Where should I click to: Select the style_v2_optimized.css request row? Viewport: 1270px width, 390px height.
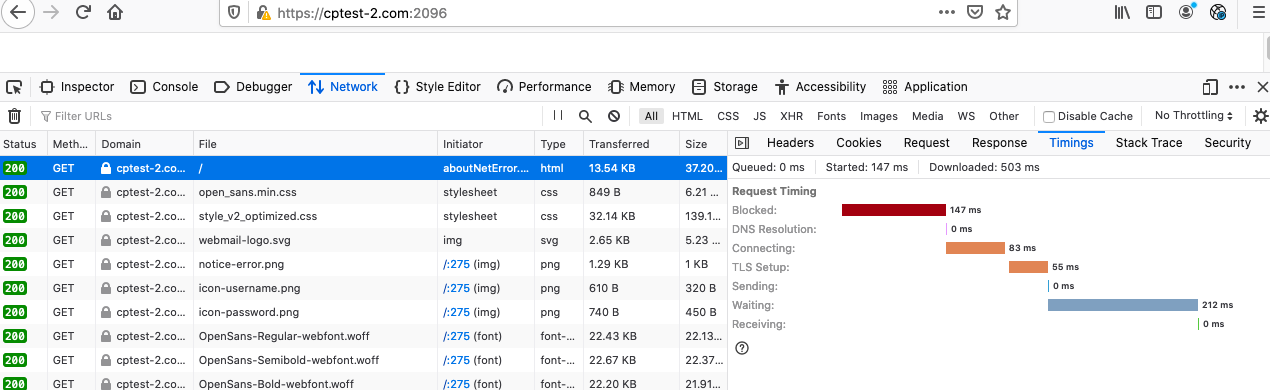(363, 216)
